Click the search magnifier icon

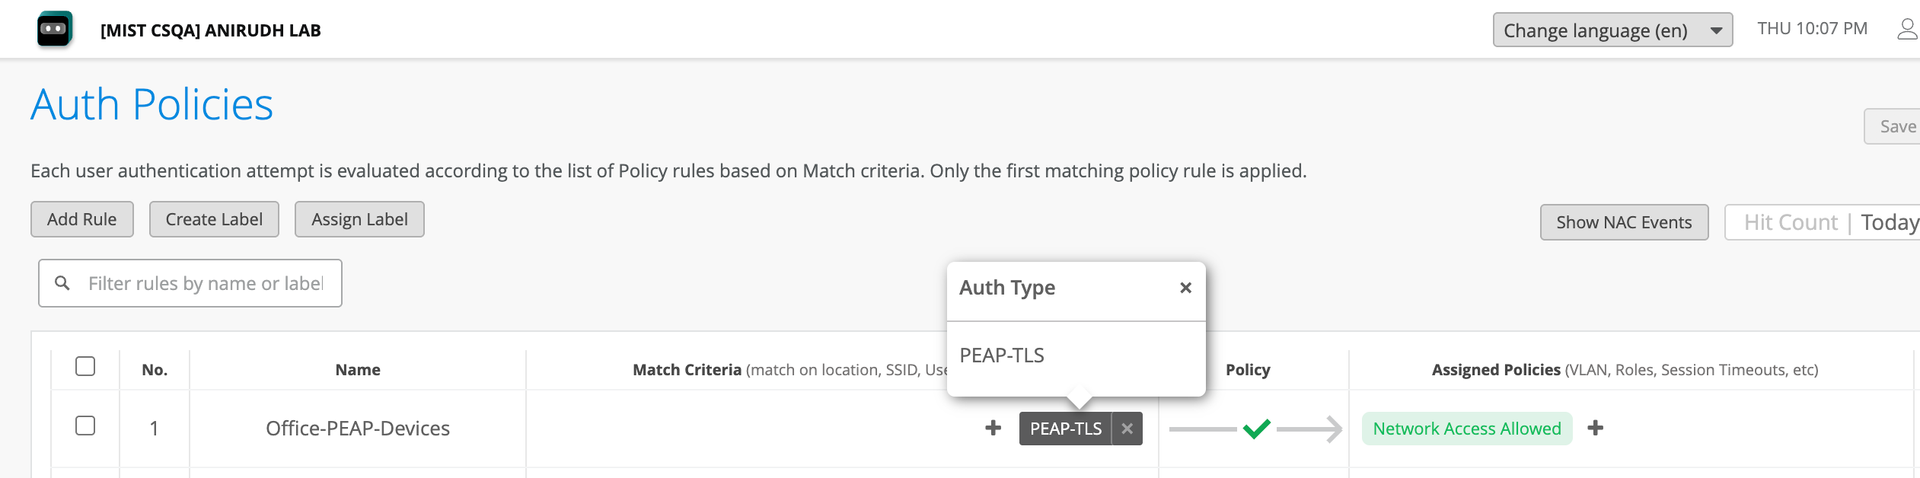62,284
